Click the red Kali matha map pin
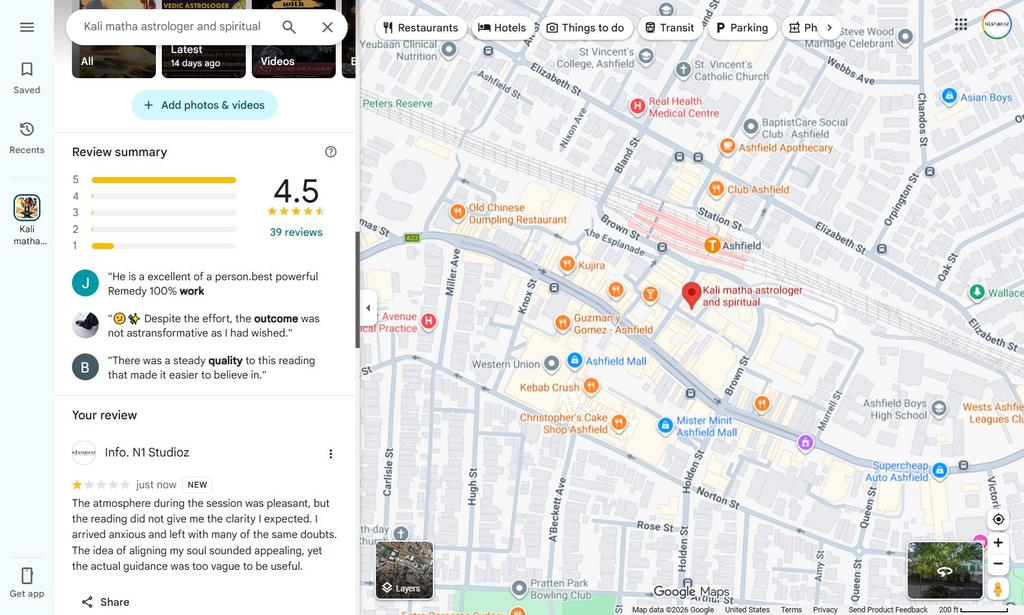 [692, 295]
